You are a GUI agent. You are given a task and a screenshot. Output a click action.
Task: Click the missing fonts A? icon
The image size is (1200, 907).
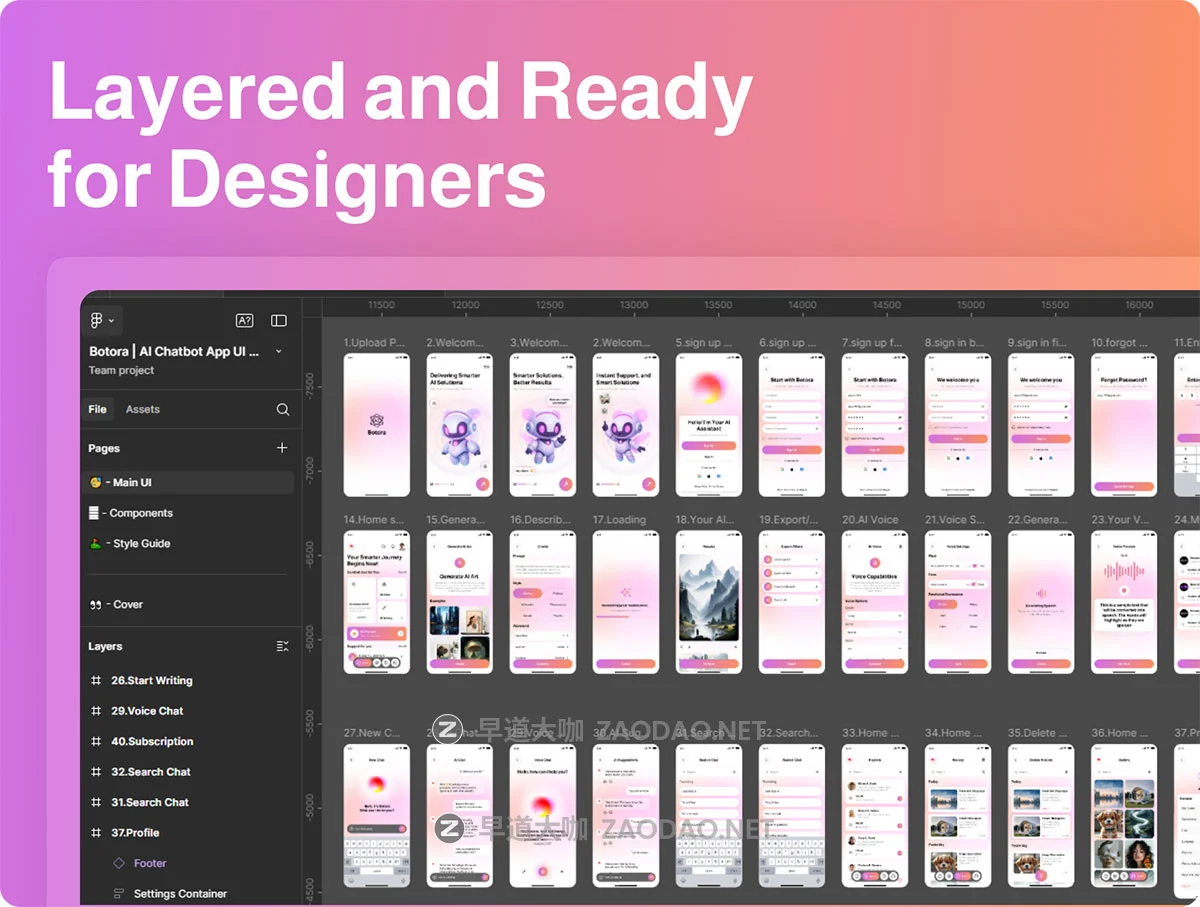244,321
